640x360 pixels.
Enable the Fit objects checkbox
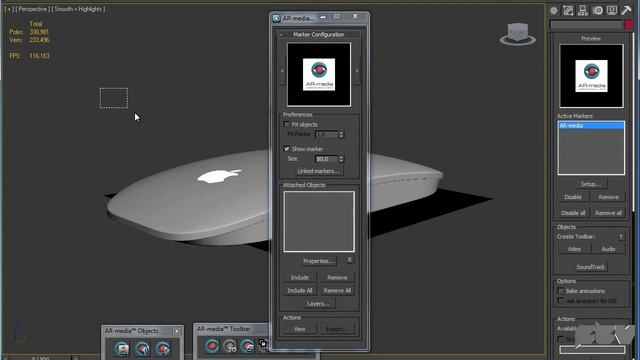point(287,124)
